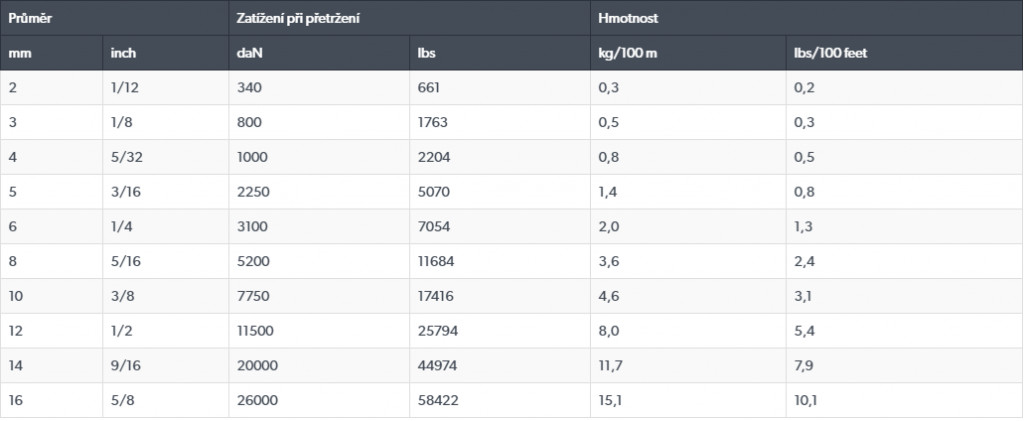Select the "lbs/100 feet" column header
This screenshot has width=1024, height=421.
(829, 53)
